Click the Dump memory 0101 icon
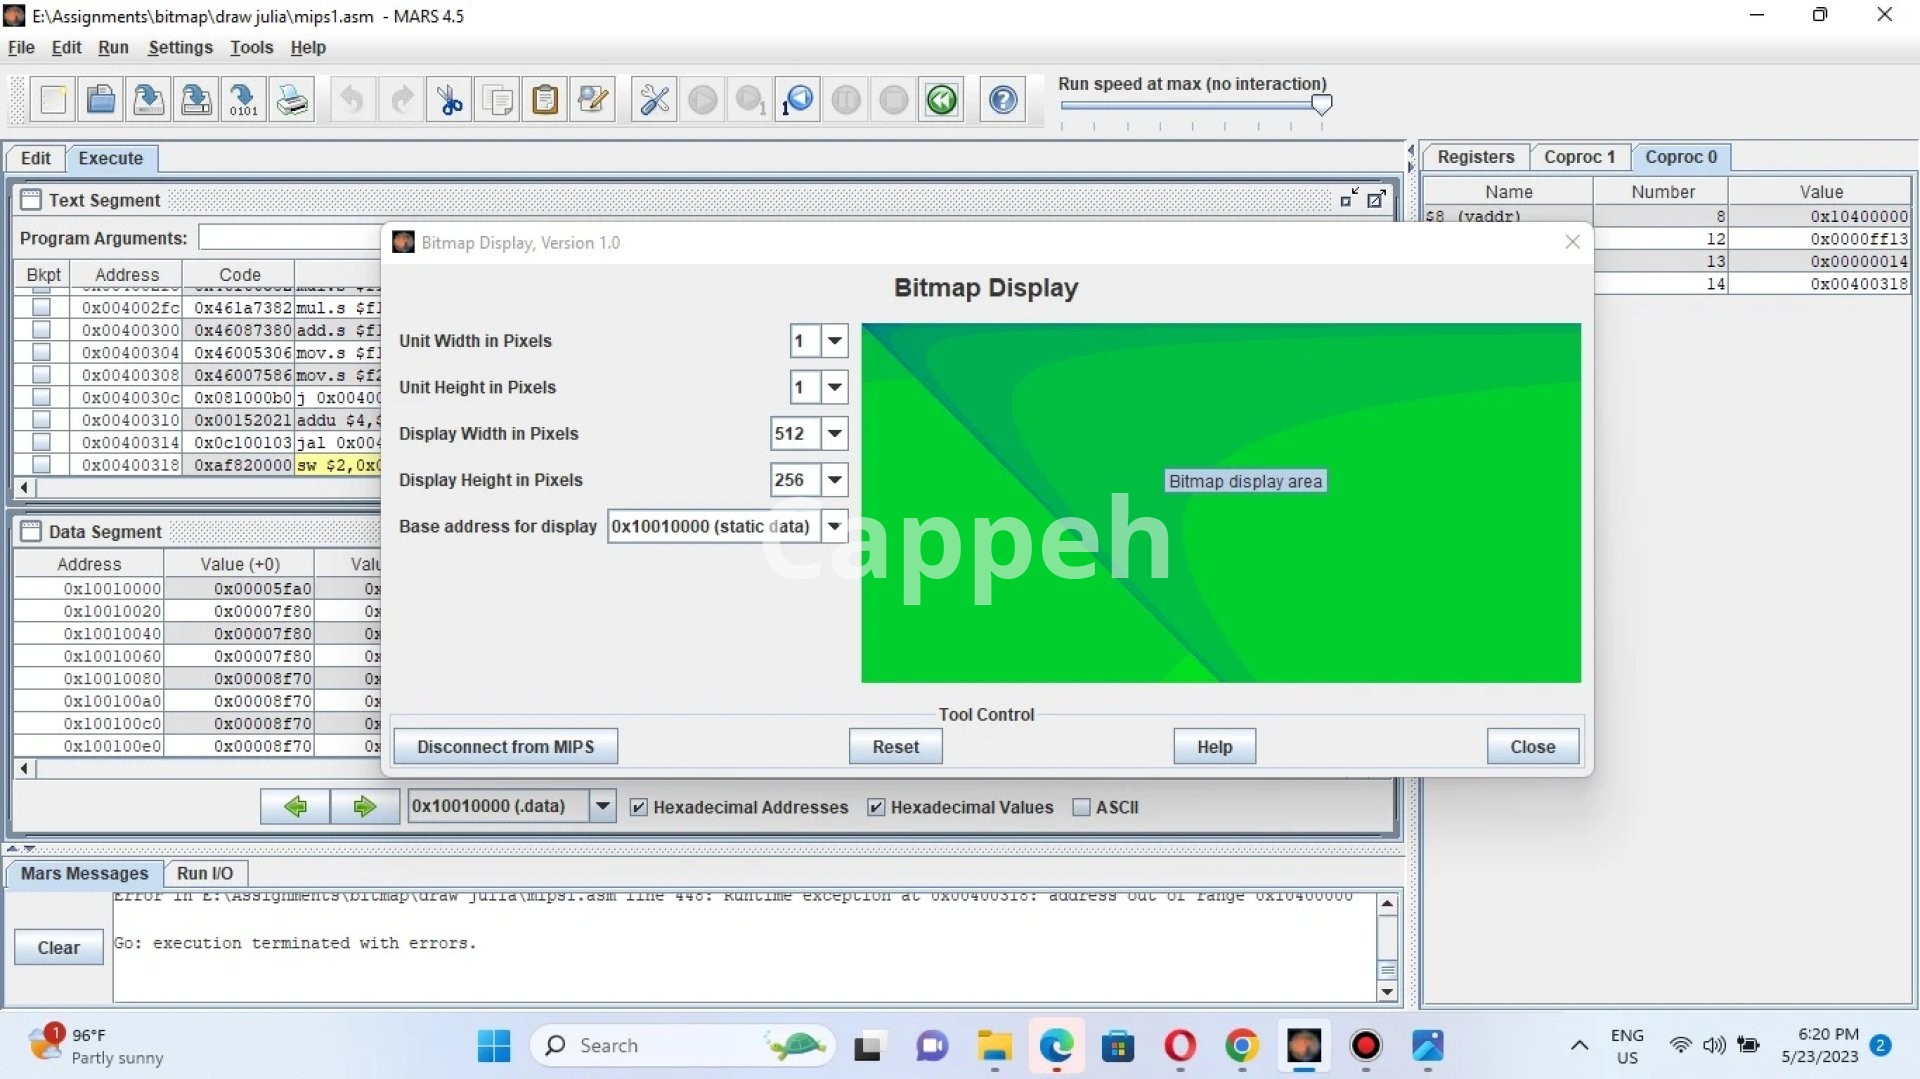The width and height of the screenshot is (1920, 1079). coord(243,100)
